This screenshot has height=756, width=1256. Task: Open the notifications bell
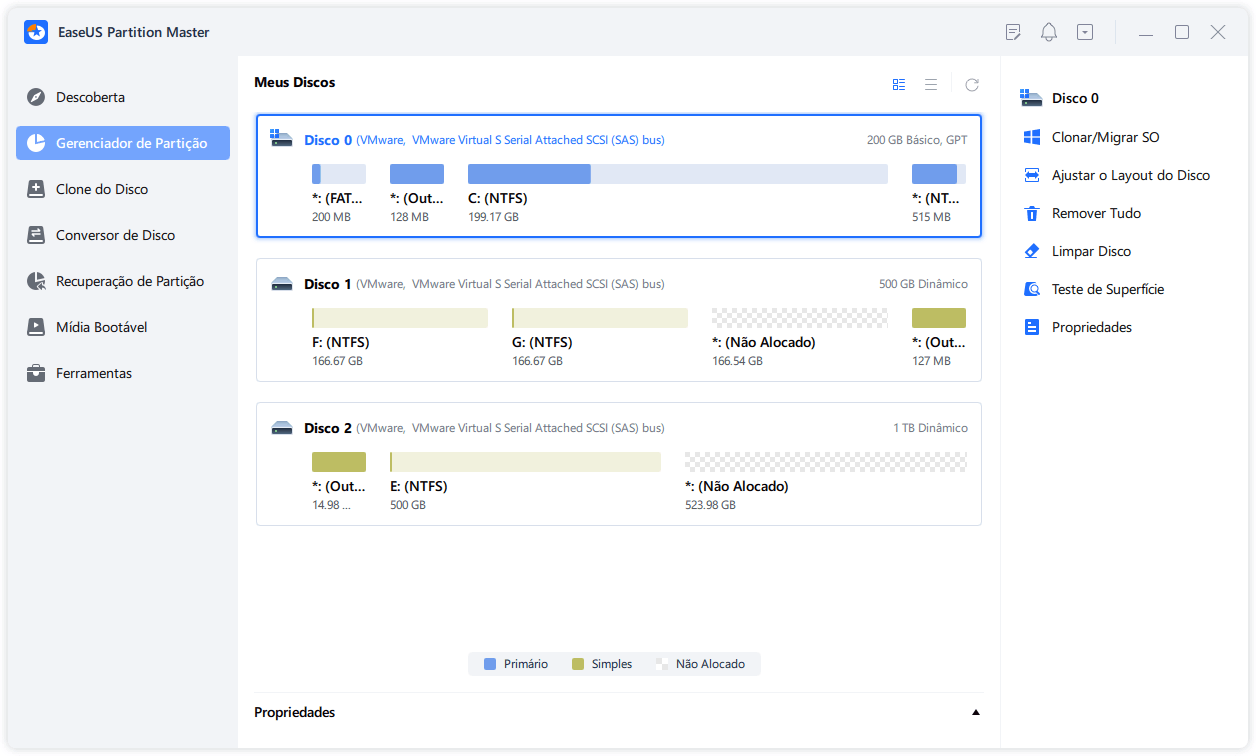coord(1048,32)
